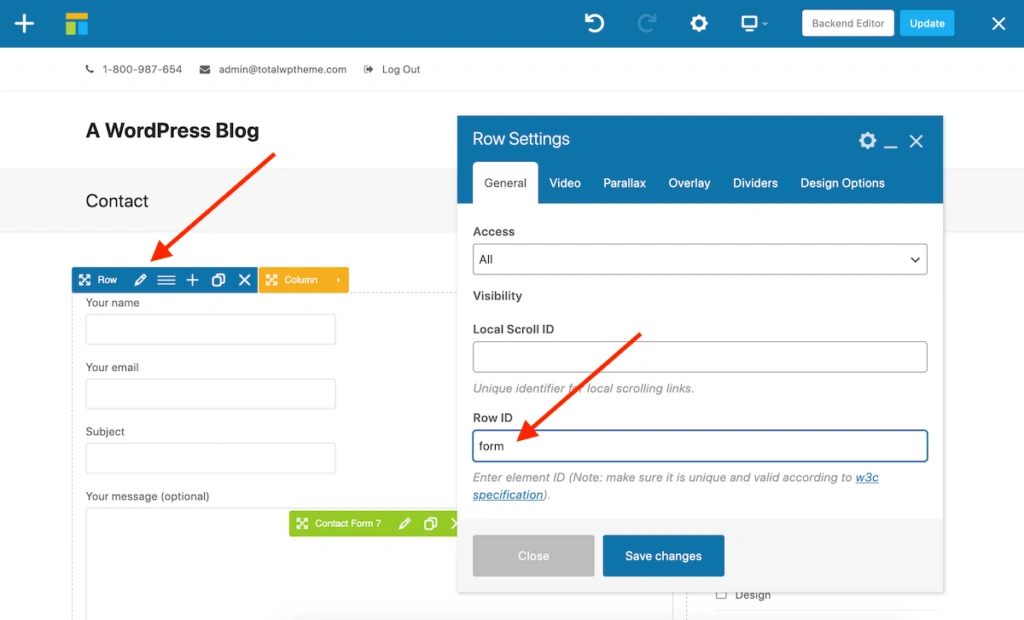Click the Add Element plus icon
Viewport: 1024px width, 620px height.
24,24
